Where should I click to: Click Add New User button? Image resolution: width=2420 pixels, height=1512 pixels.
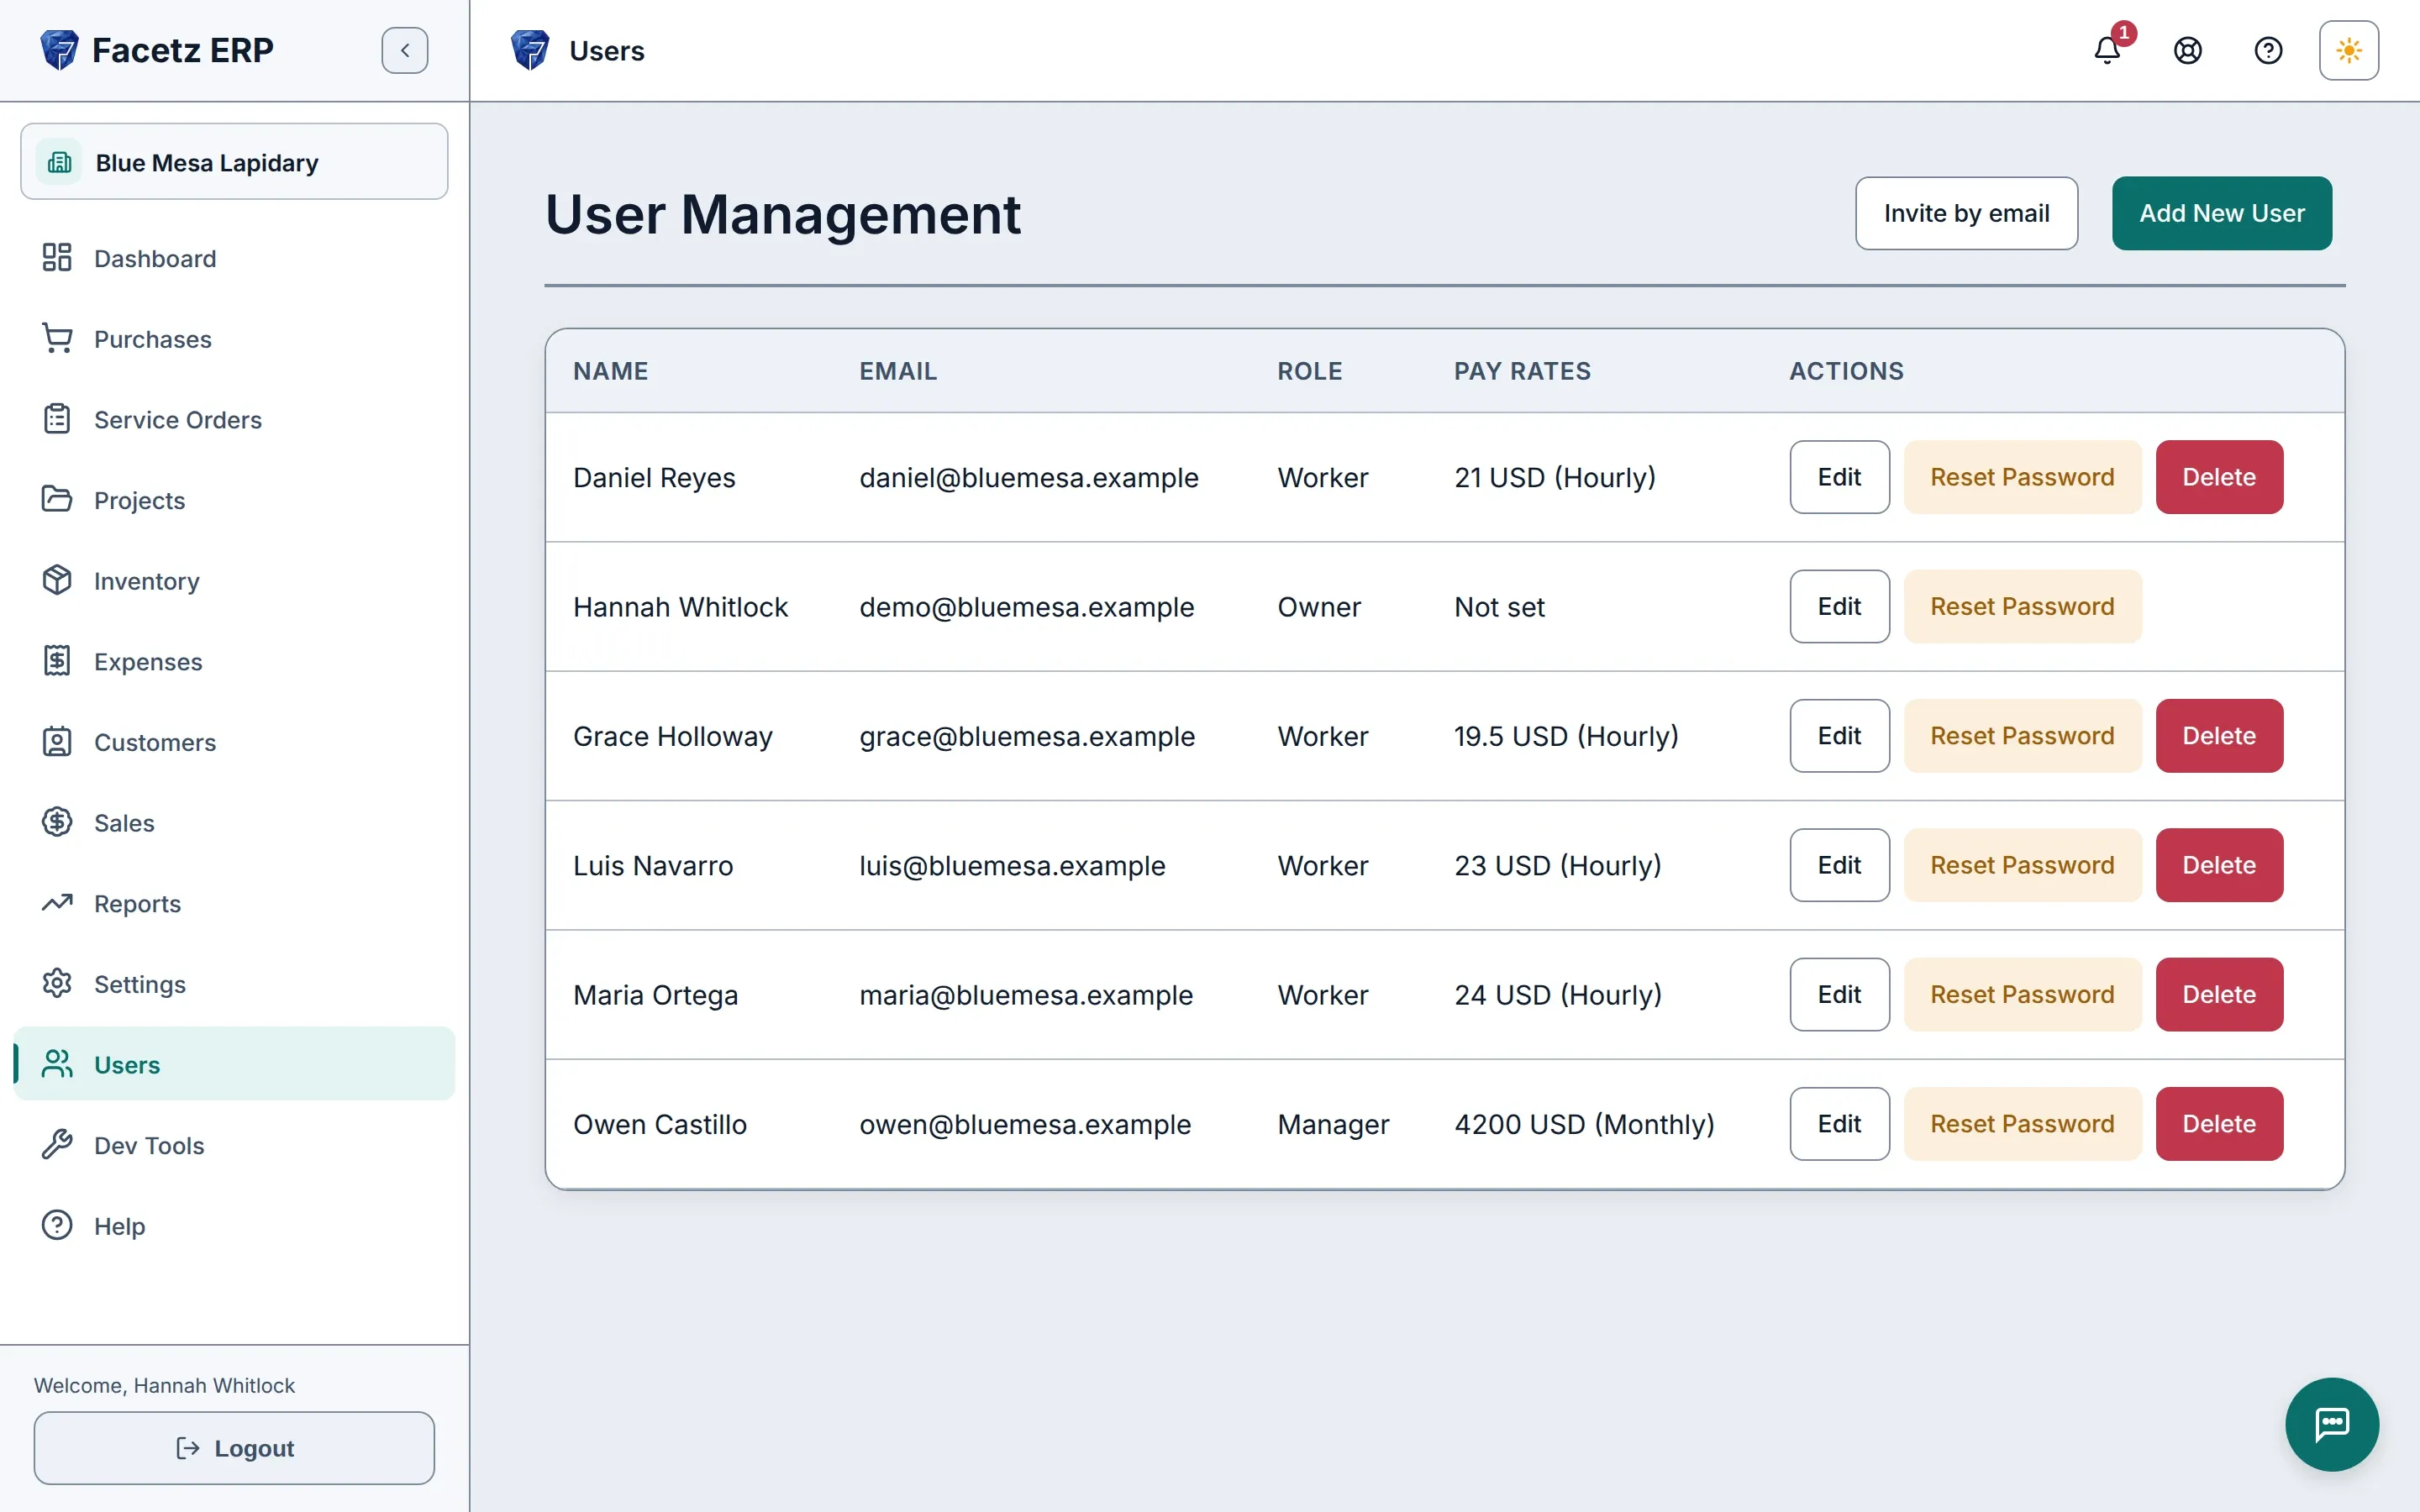pyautogui.click(x=2222, y=213)
